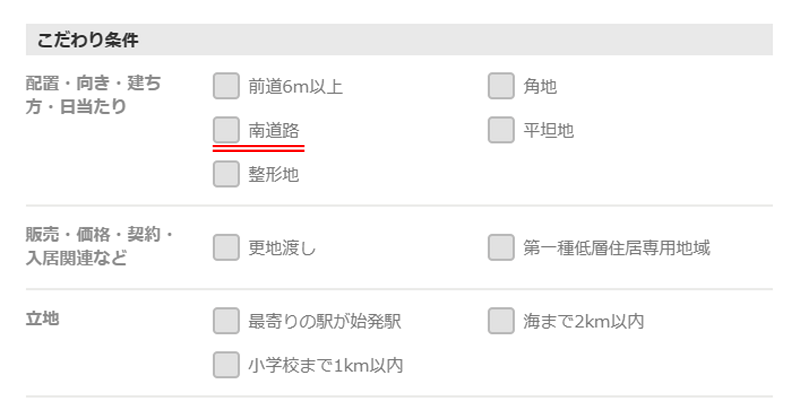Click the 海まで2km以内 label text
The width and height of the screenshot is (800, 410).
pos(583,322)
